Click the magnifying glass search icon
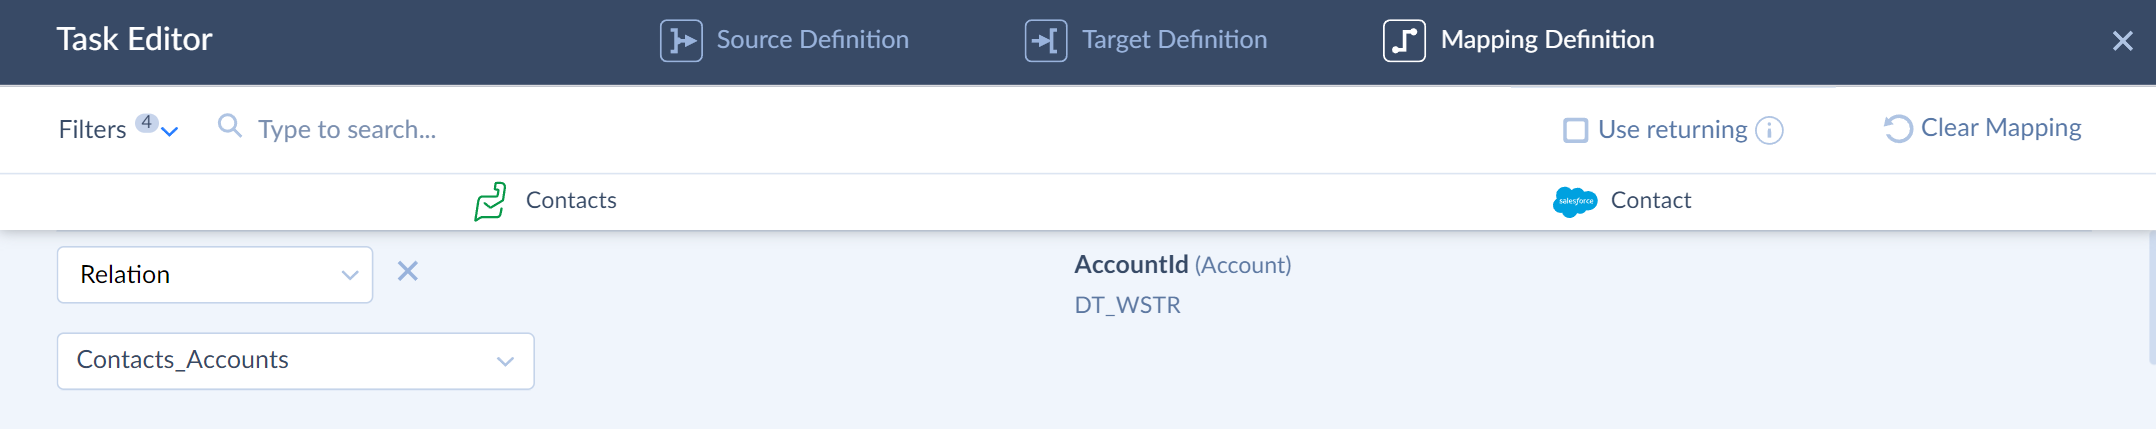The height and width of the screenshot is (429, 2156). pyautogui.click(x=230, y=126)
